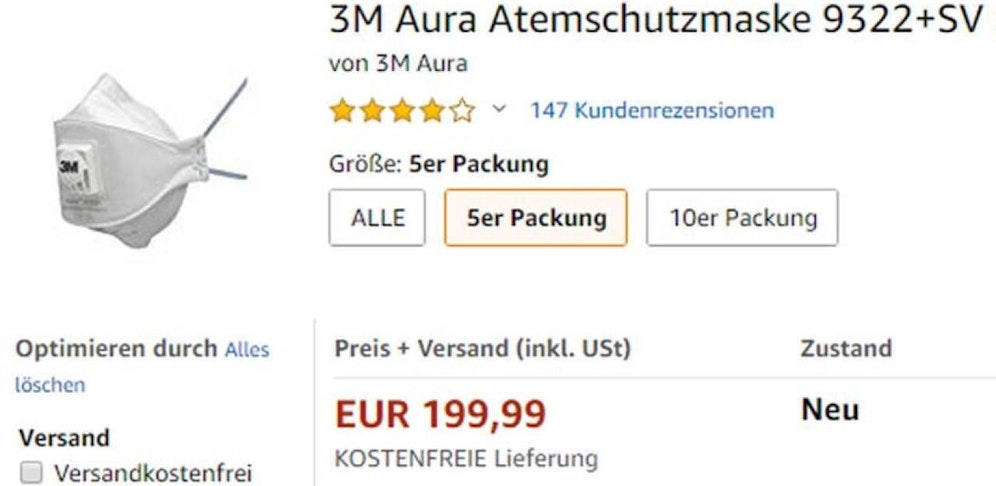
Task: Open the von 3M Aura brand line
Action: [398, 64]
